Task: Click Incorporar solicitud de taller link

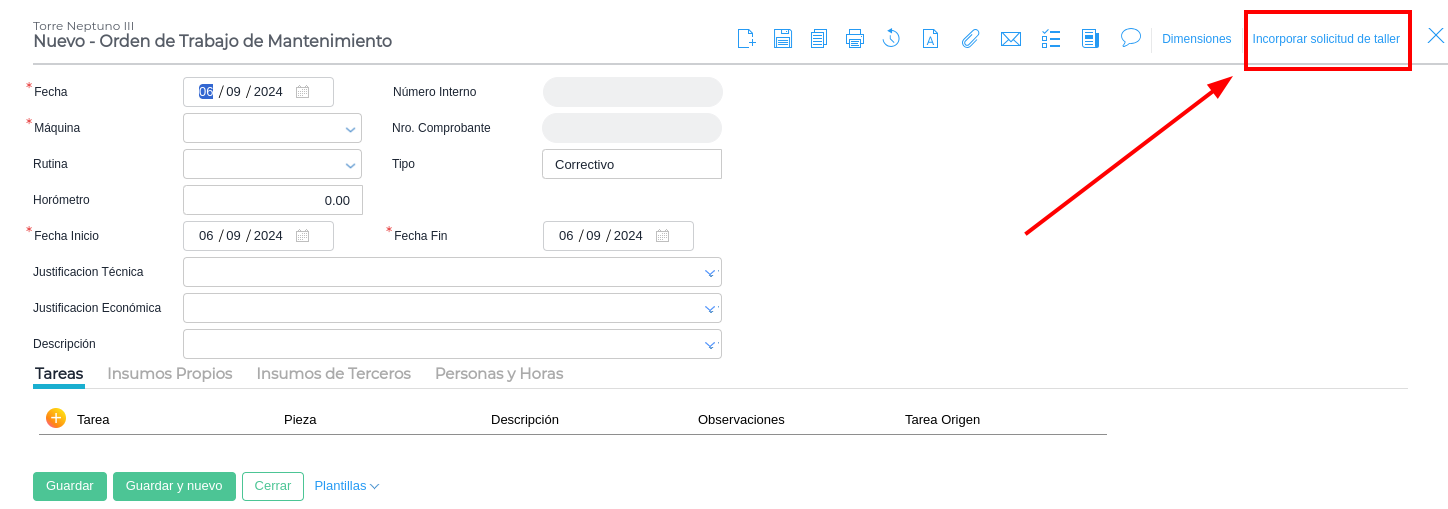Action: (x=1326, y=39)
